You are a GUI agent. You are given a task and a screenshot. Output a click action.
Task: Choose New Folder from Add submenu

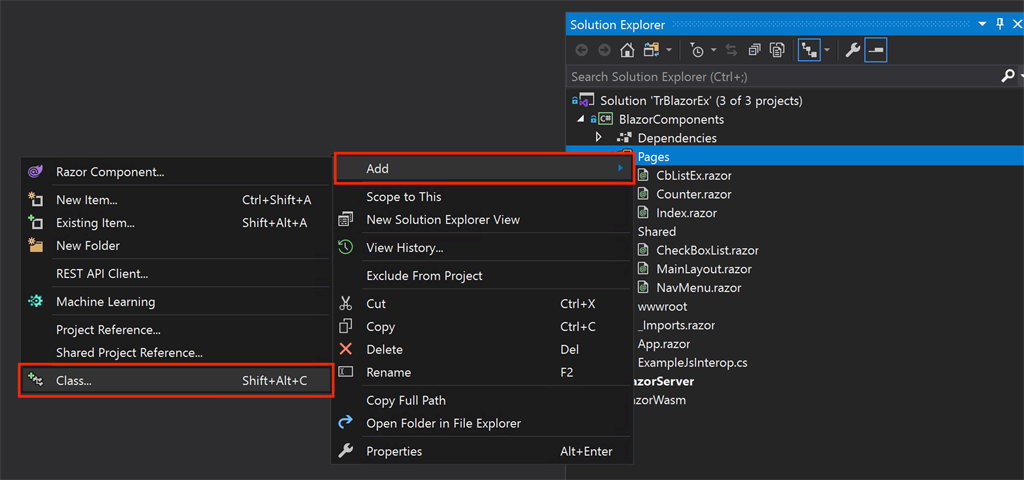coord(176,246)
